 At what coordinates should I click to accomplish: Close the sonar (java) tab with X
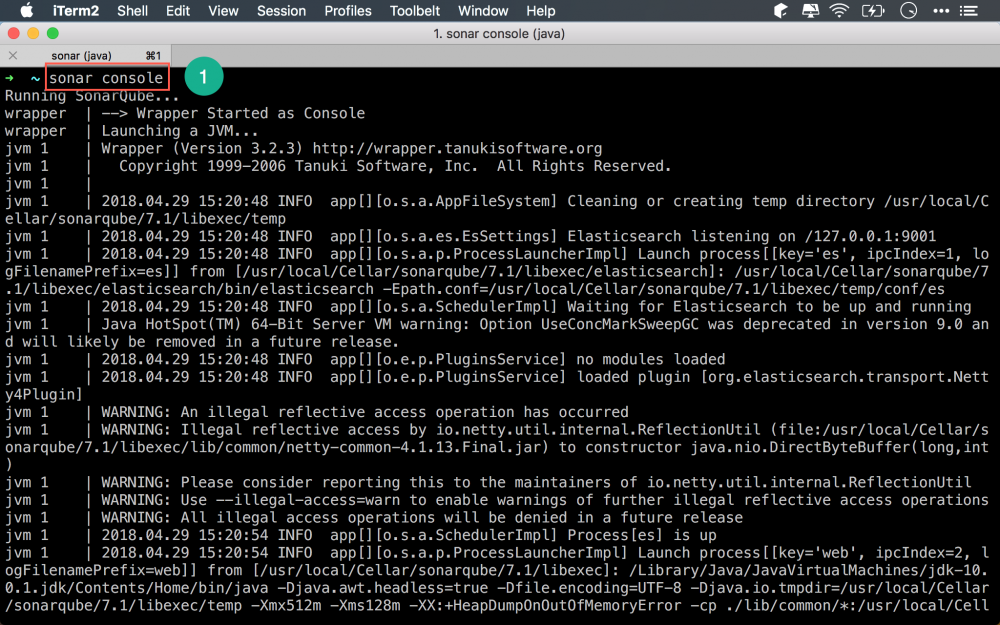(x=13, y=55)
